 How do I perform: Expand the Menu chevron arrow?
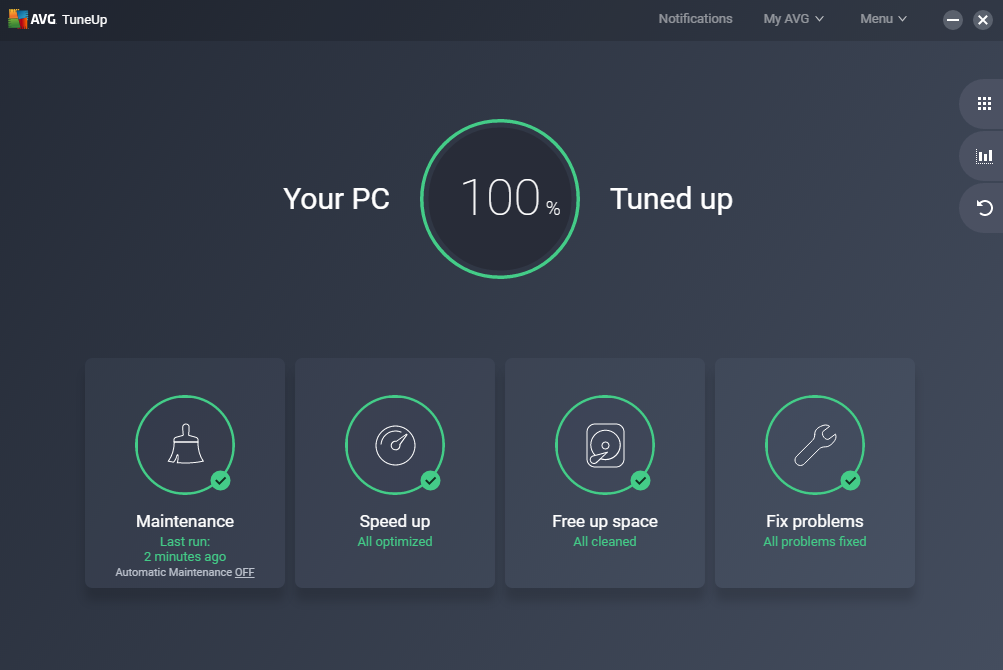(904, 18)
